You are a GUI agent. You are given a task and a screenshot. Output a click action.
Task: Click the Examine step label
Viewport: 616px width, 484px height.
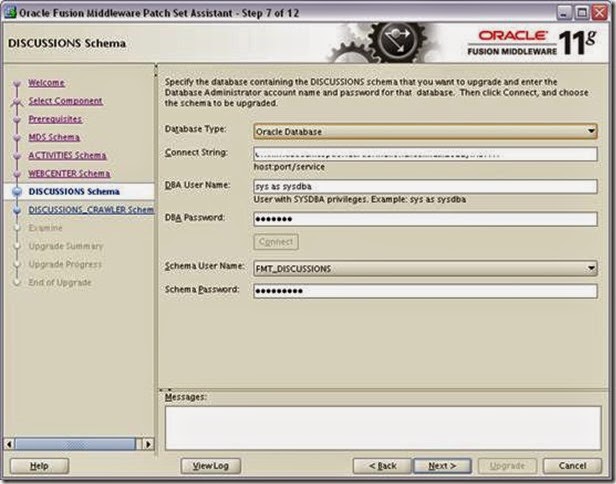coord(45,228)
